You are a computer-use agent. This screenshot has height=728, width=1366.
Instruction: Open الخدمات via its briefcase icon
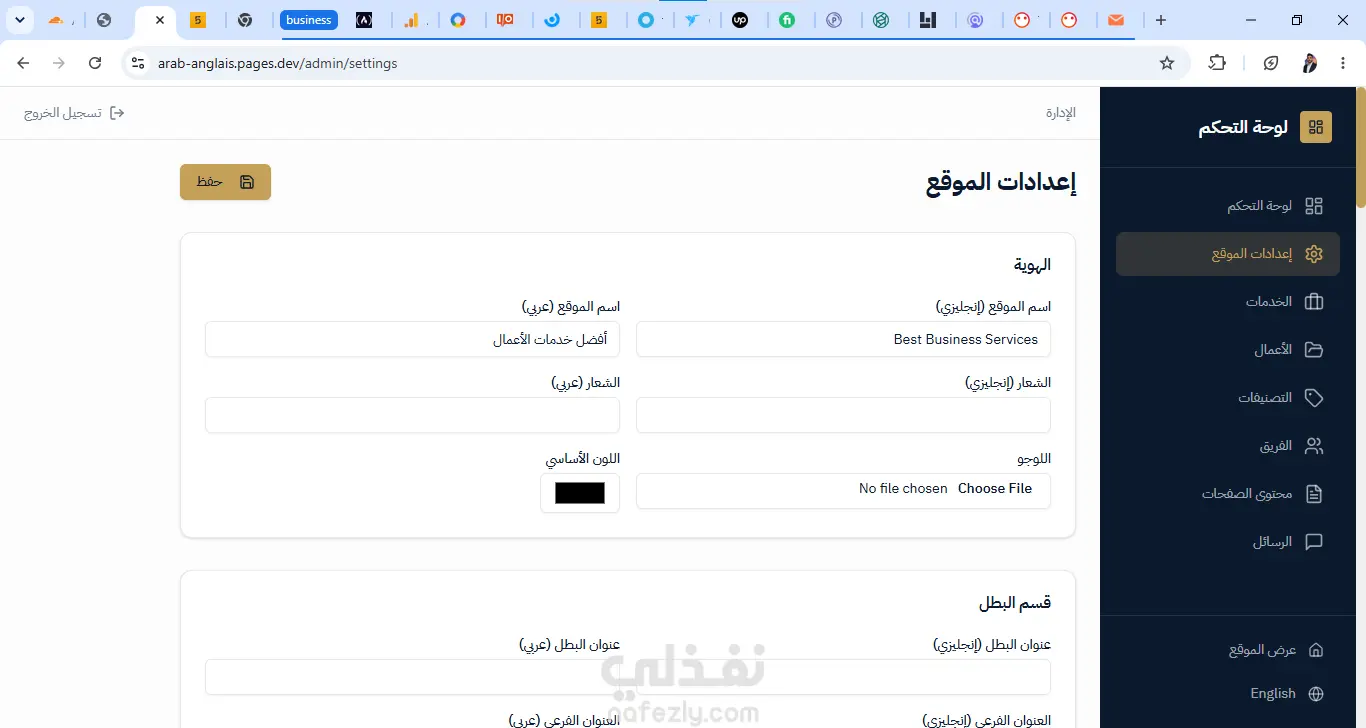(x=1314, y=302)
